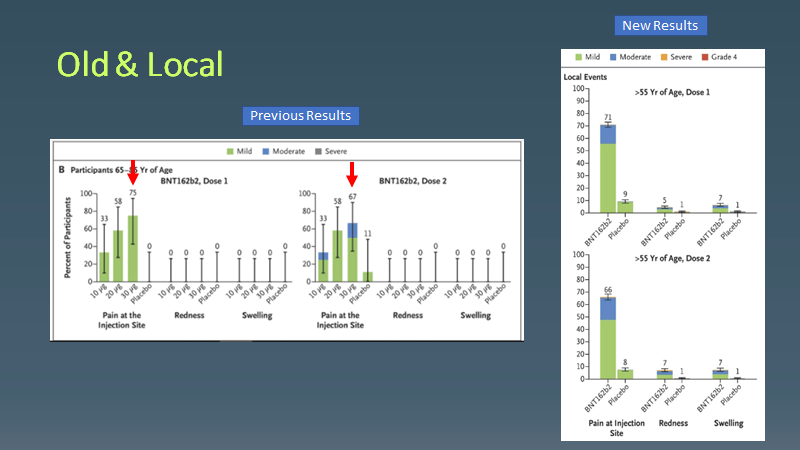Select the New Results label

click(660, 25)
